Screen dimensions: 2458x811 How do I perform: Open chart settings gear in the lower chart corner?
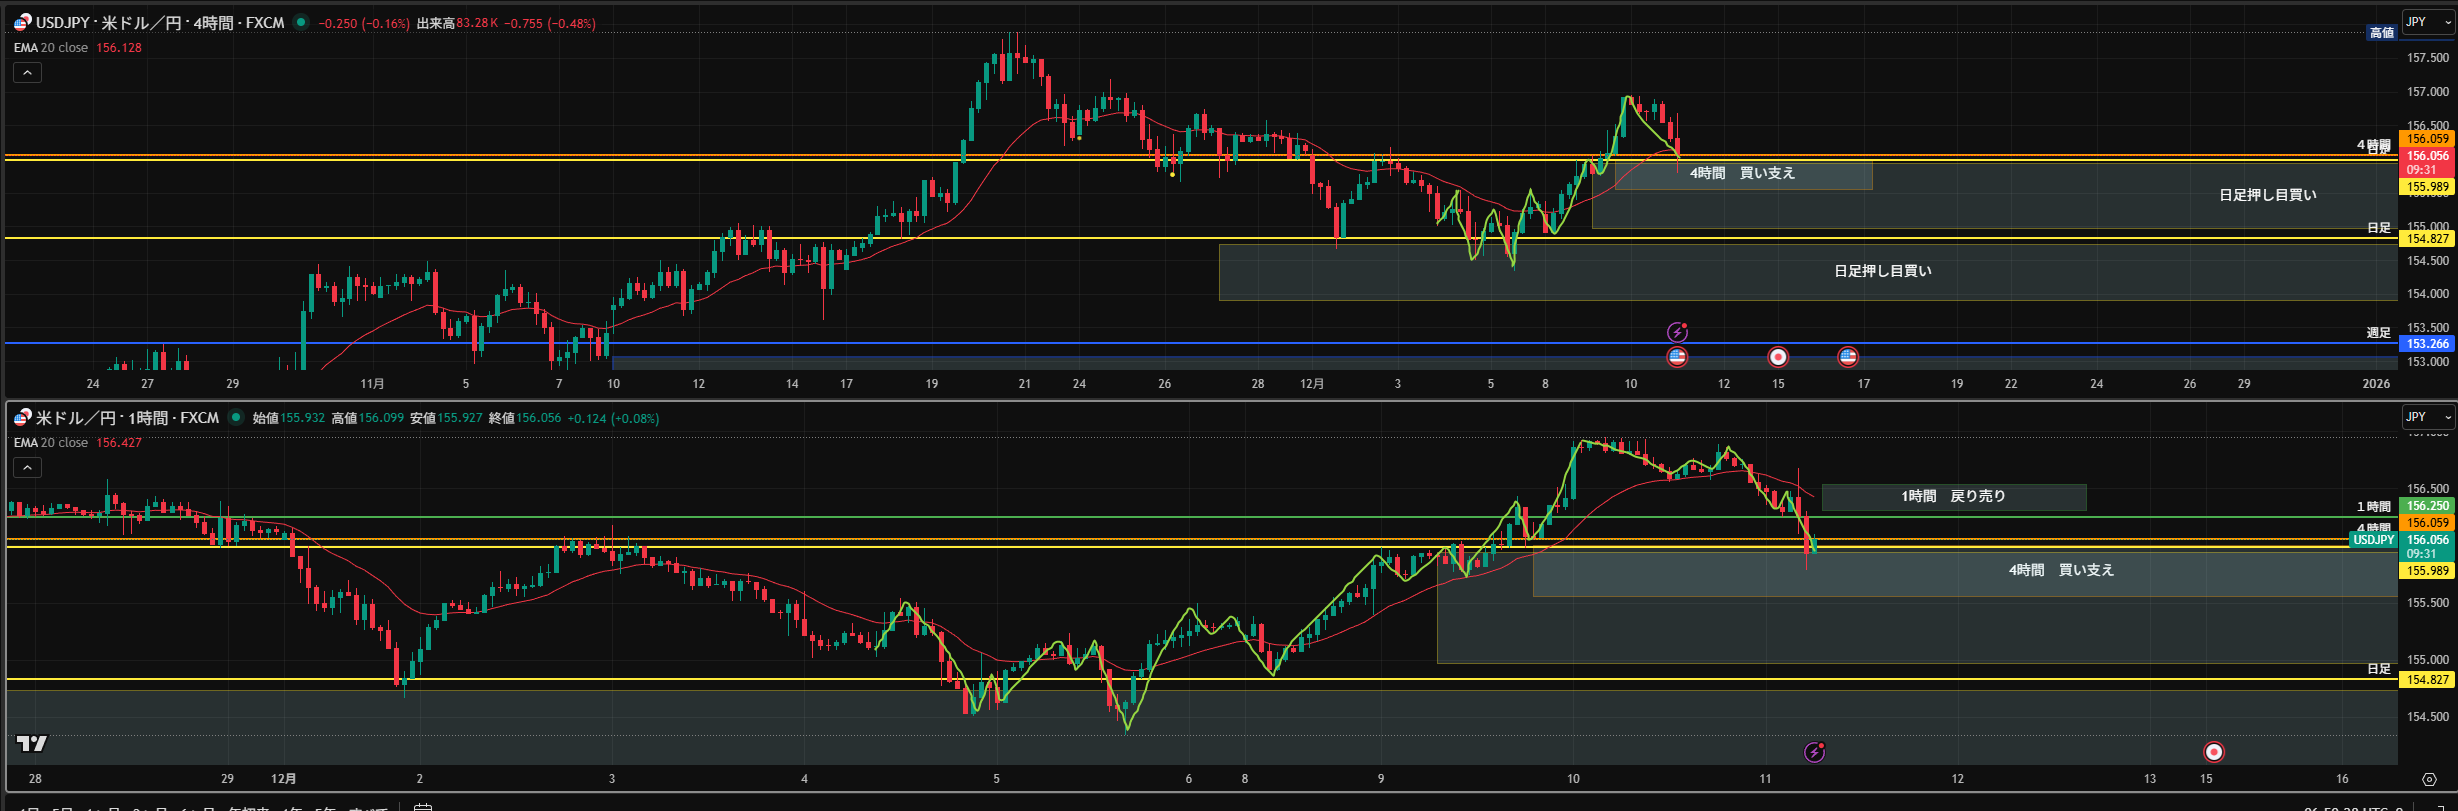click(2429, 779)
